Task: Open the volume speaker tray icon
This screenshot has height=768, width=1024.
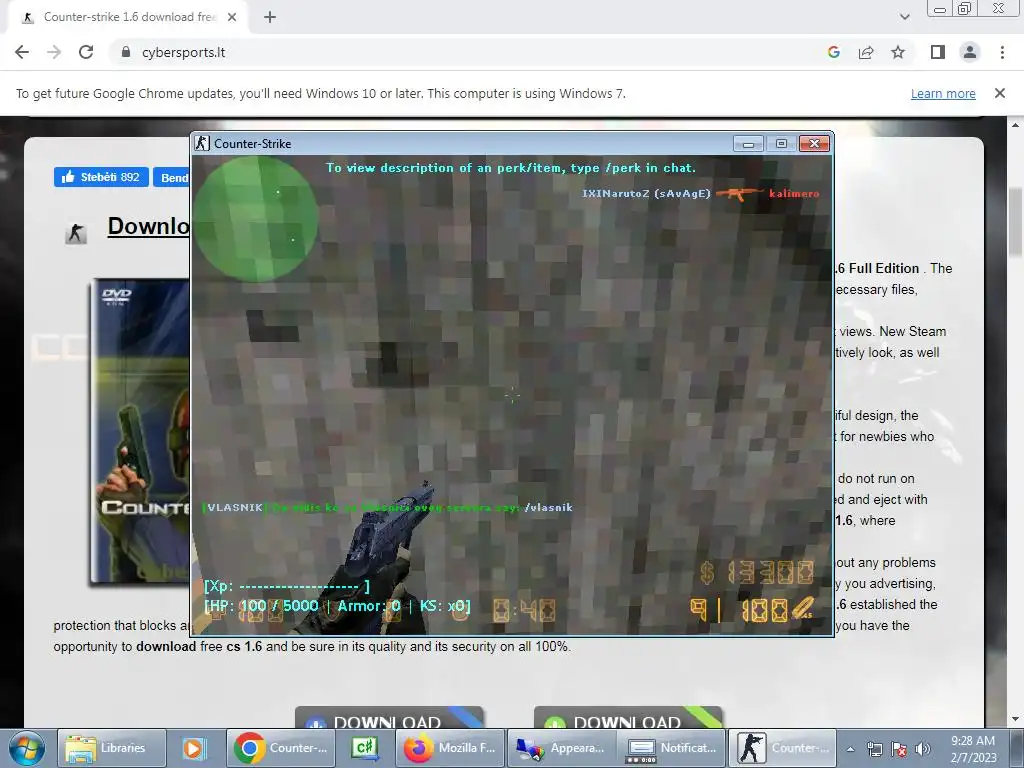Action: click(x=922, y=749)
